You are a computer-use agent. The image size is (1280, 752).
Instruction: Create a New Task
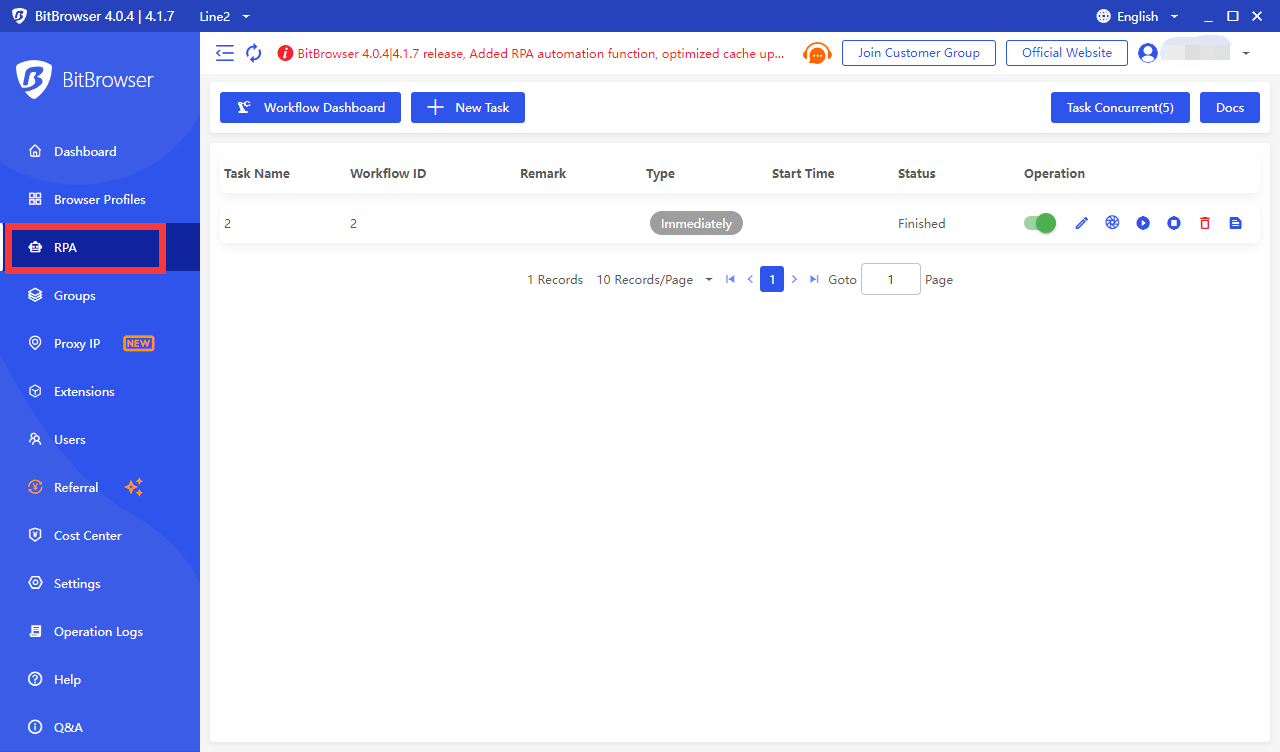[468, 107]
